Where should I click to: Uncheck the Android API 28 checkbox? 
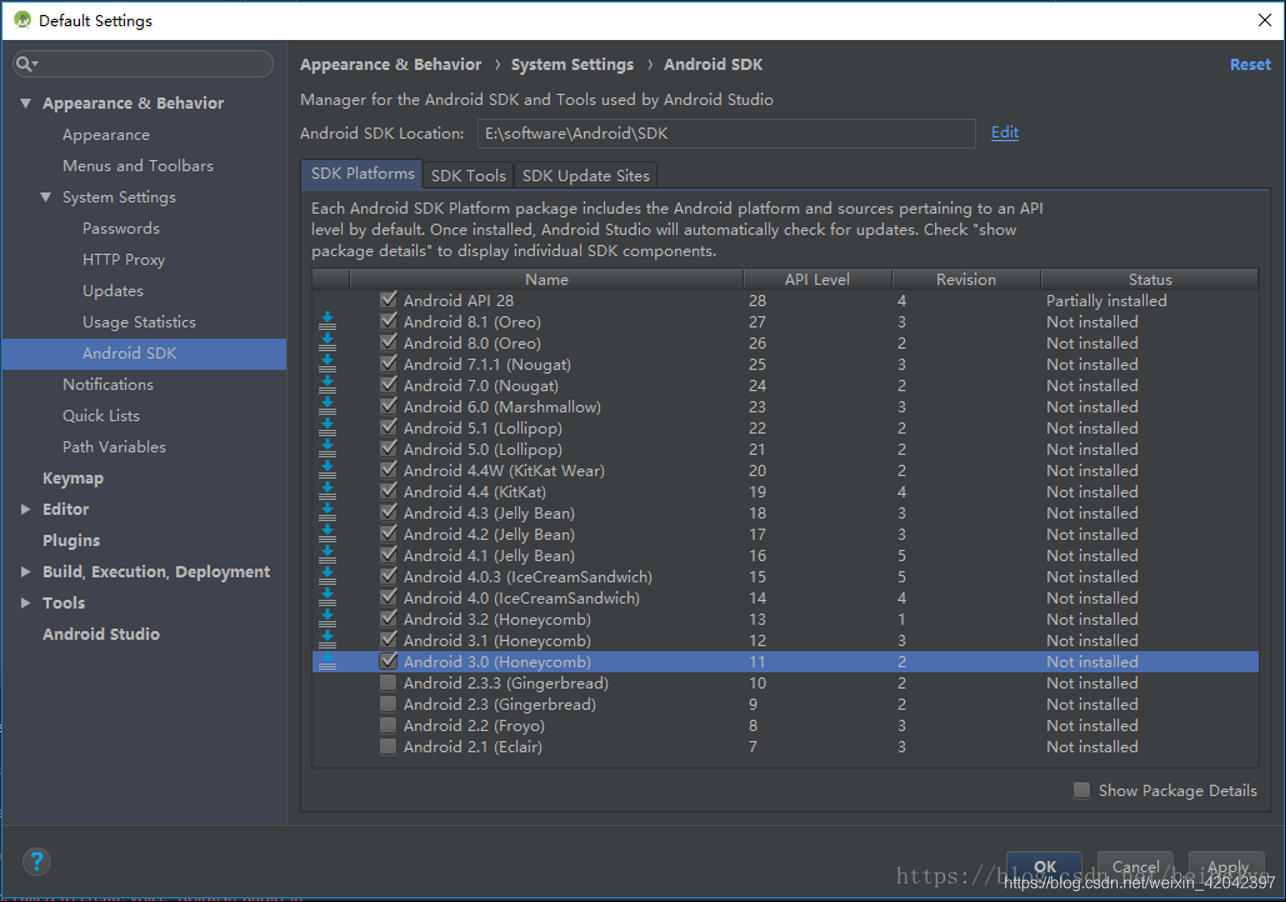pyautogui.click(x=388, y=299)
